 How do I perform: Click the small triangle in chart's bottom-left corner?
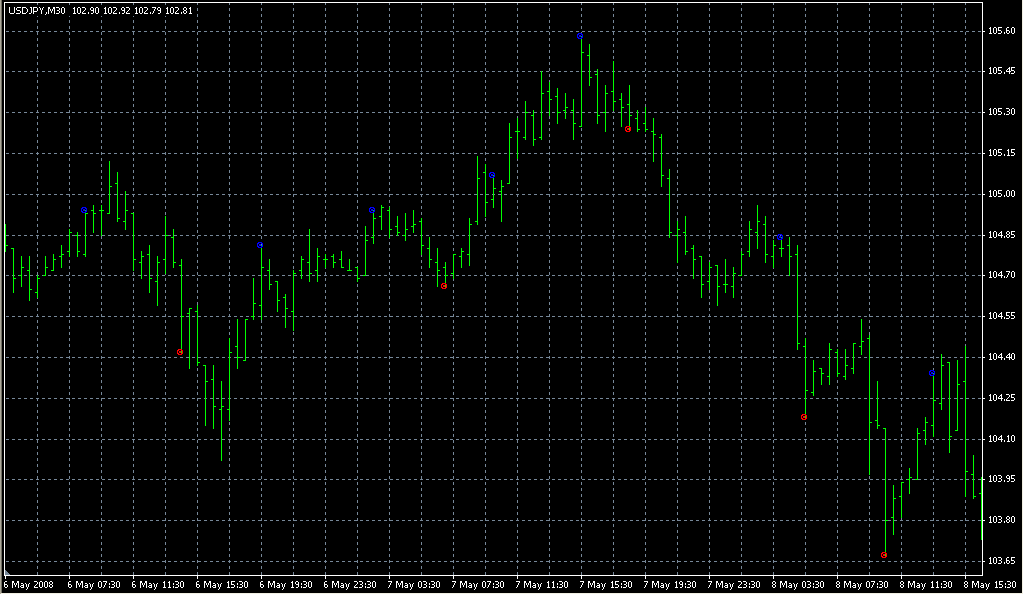coord(7,572)
